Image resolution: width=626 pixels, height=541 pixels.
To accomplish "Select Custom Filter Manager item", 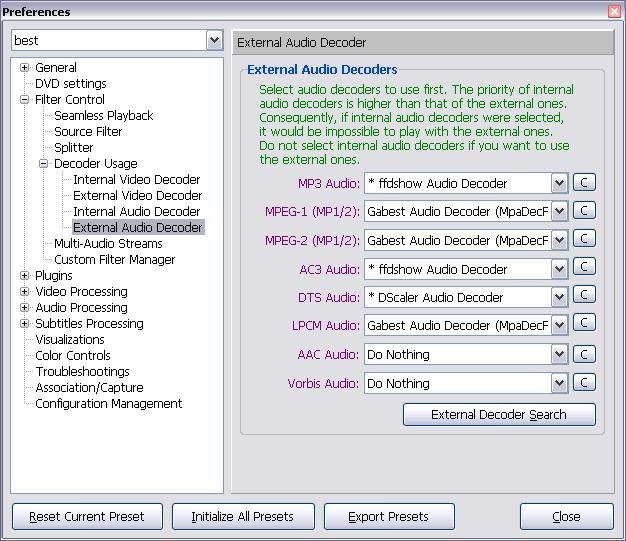I will 114,260.
